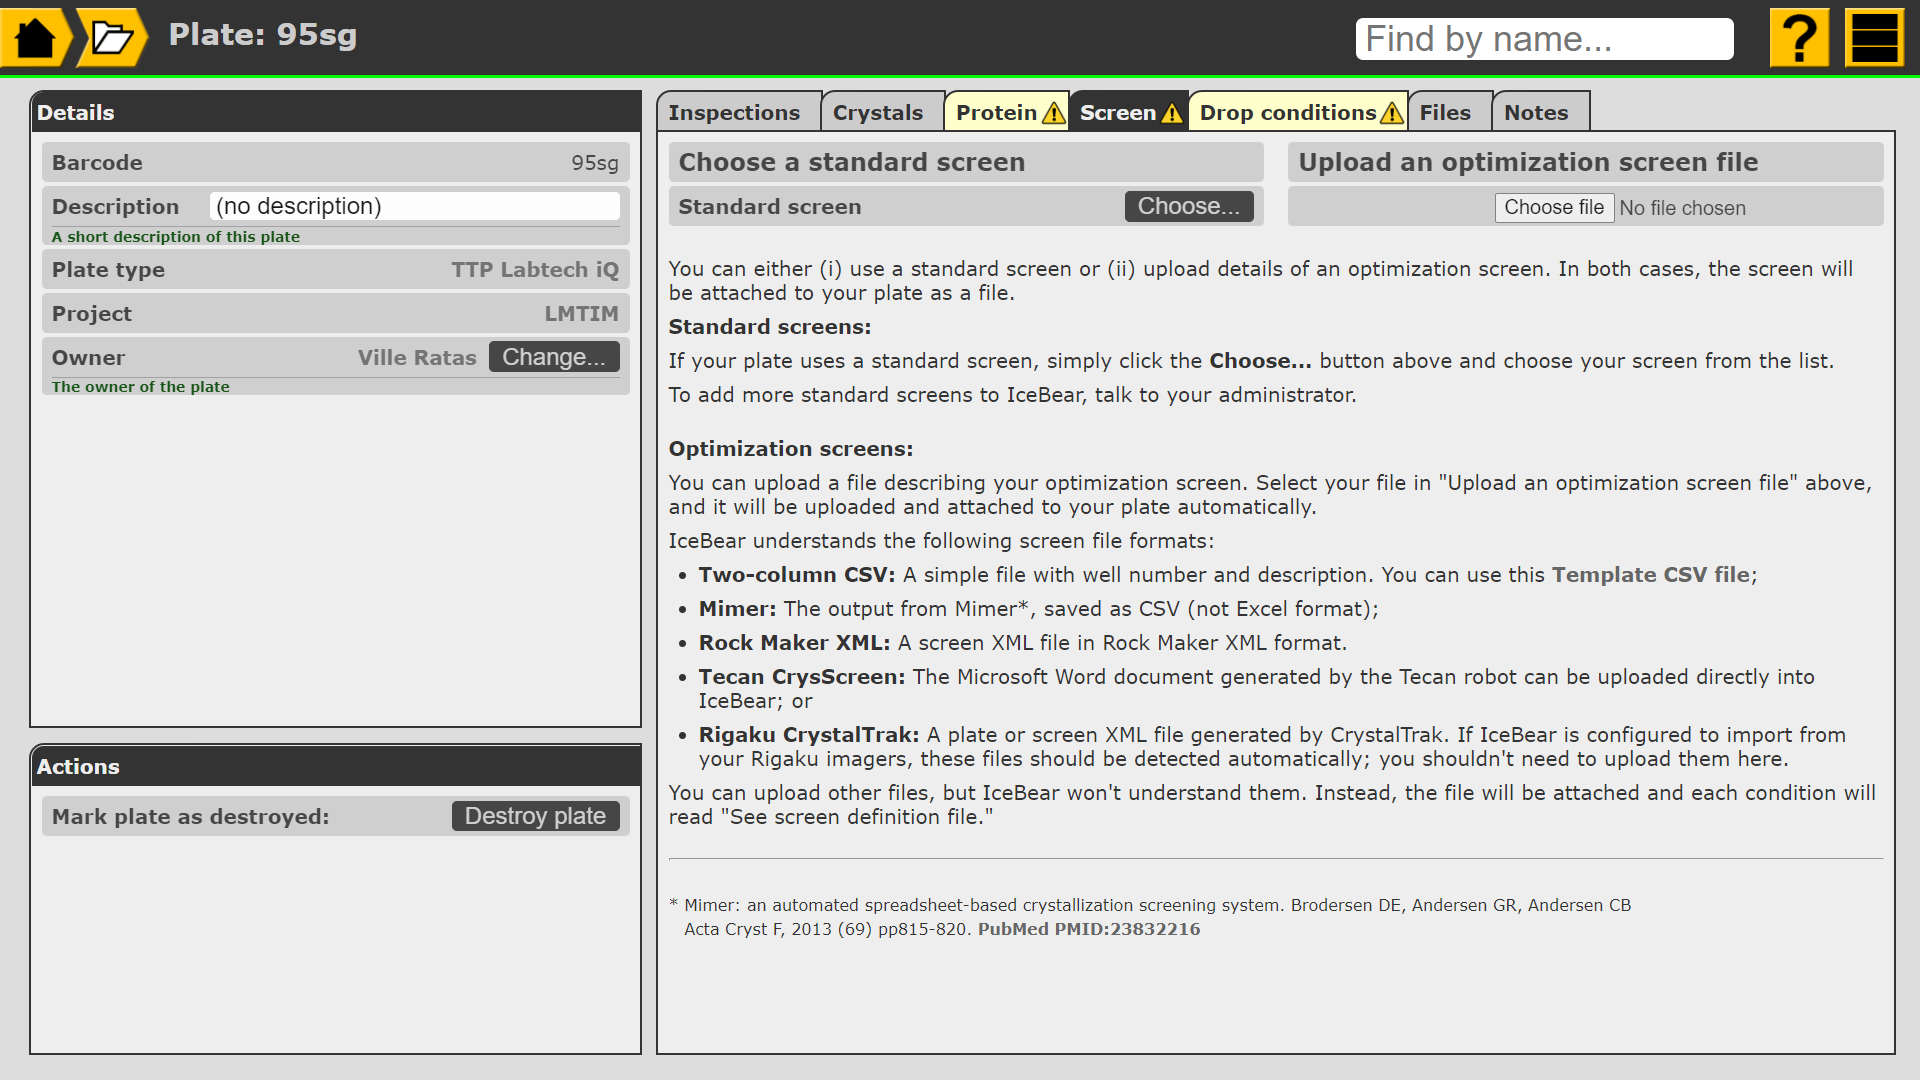Switch to the Crystals tab

click(x=877, y=113)
